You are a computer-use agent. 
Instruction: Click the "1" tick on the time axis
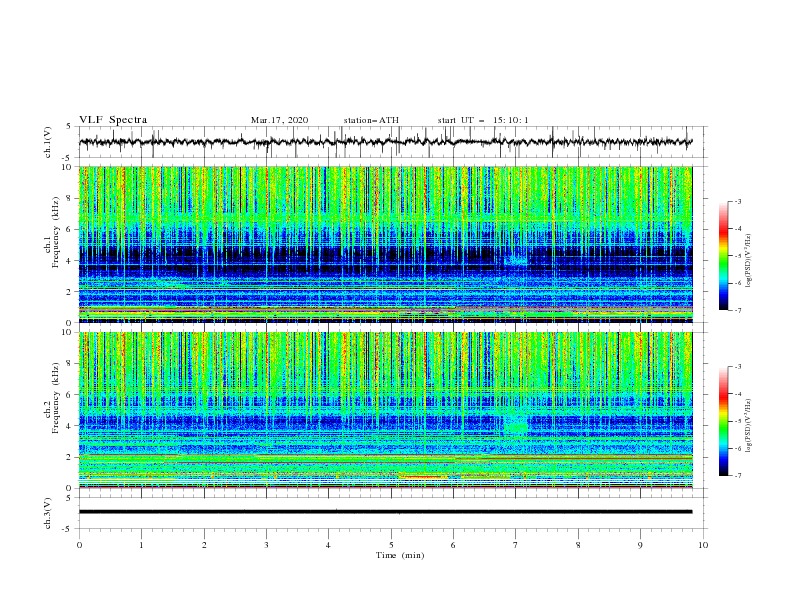coord(141,545)
